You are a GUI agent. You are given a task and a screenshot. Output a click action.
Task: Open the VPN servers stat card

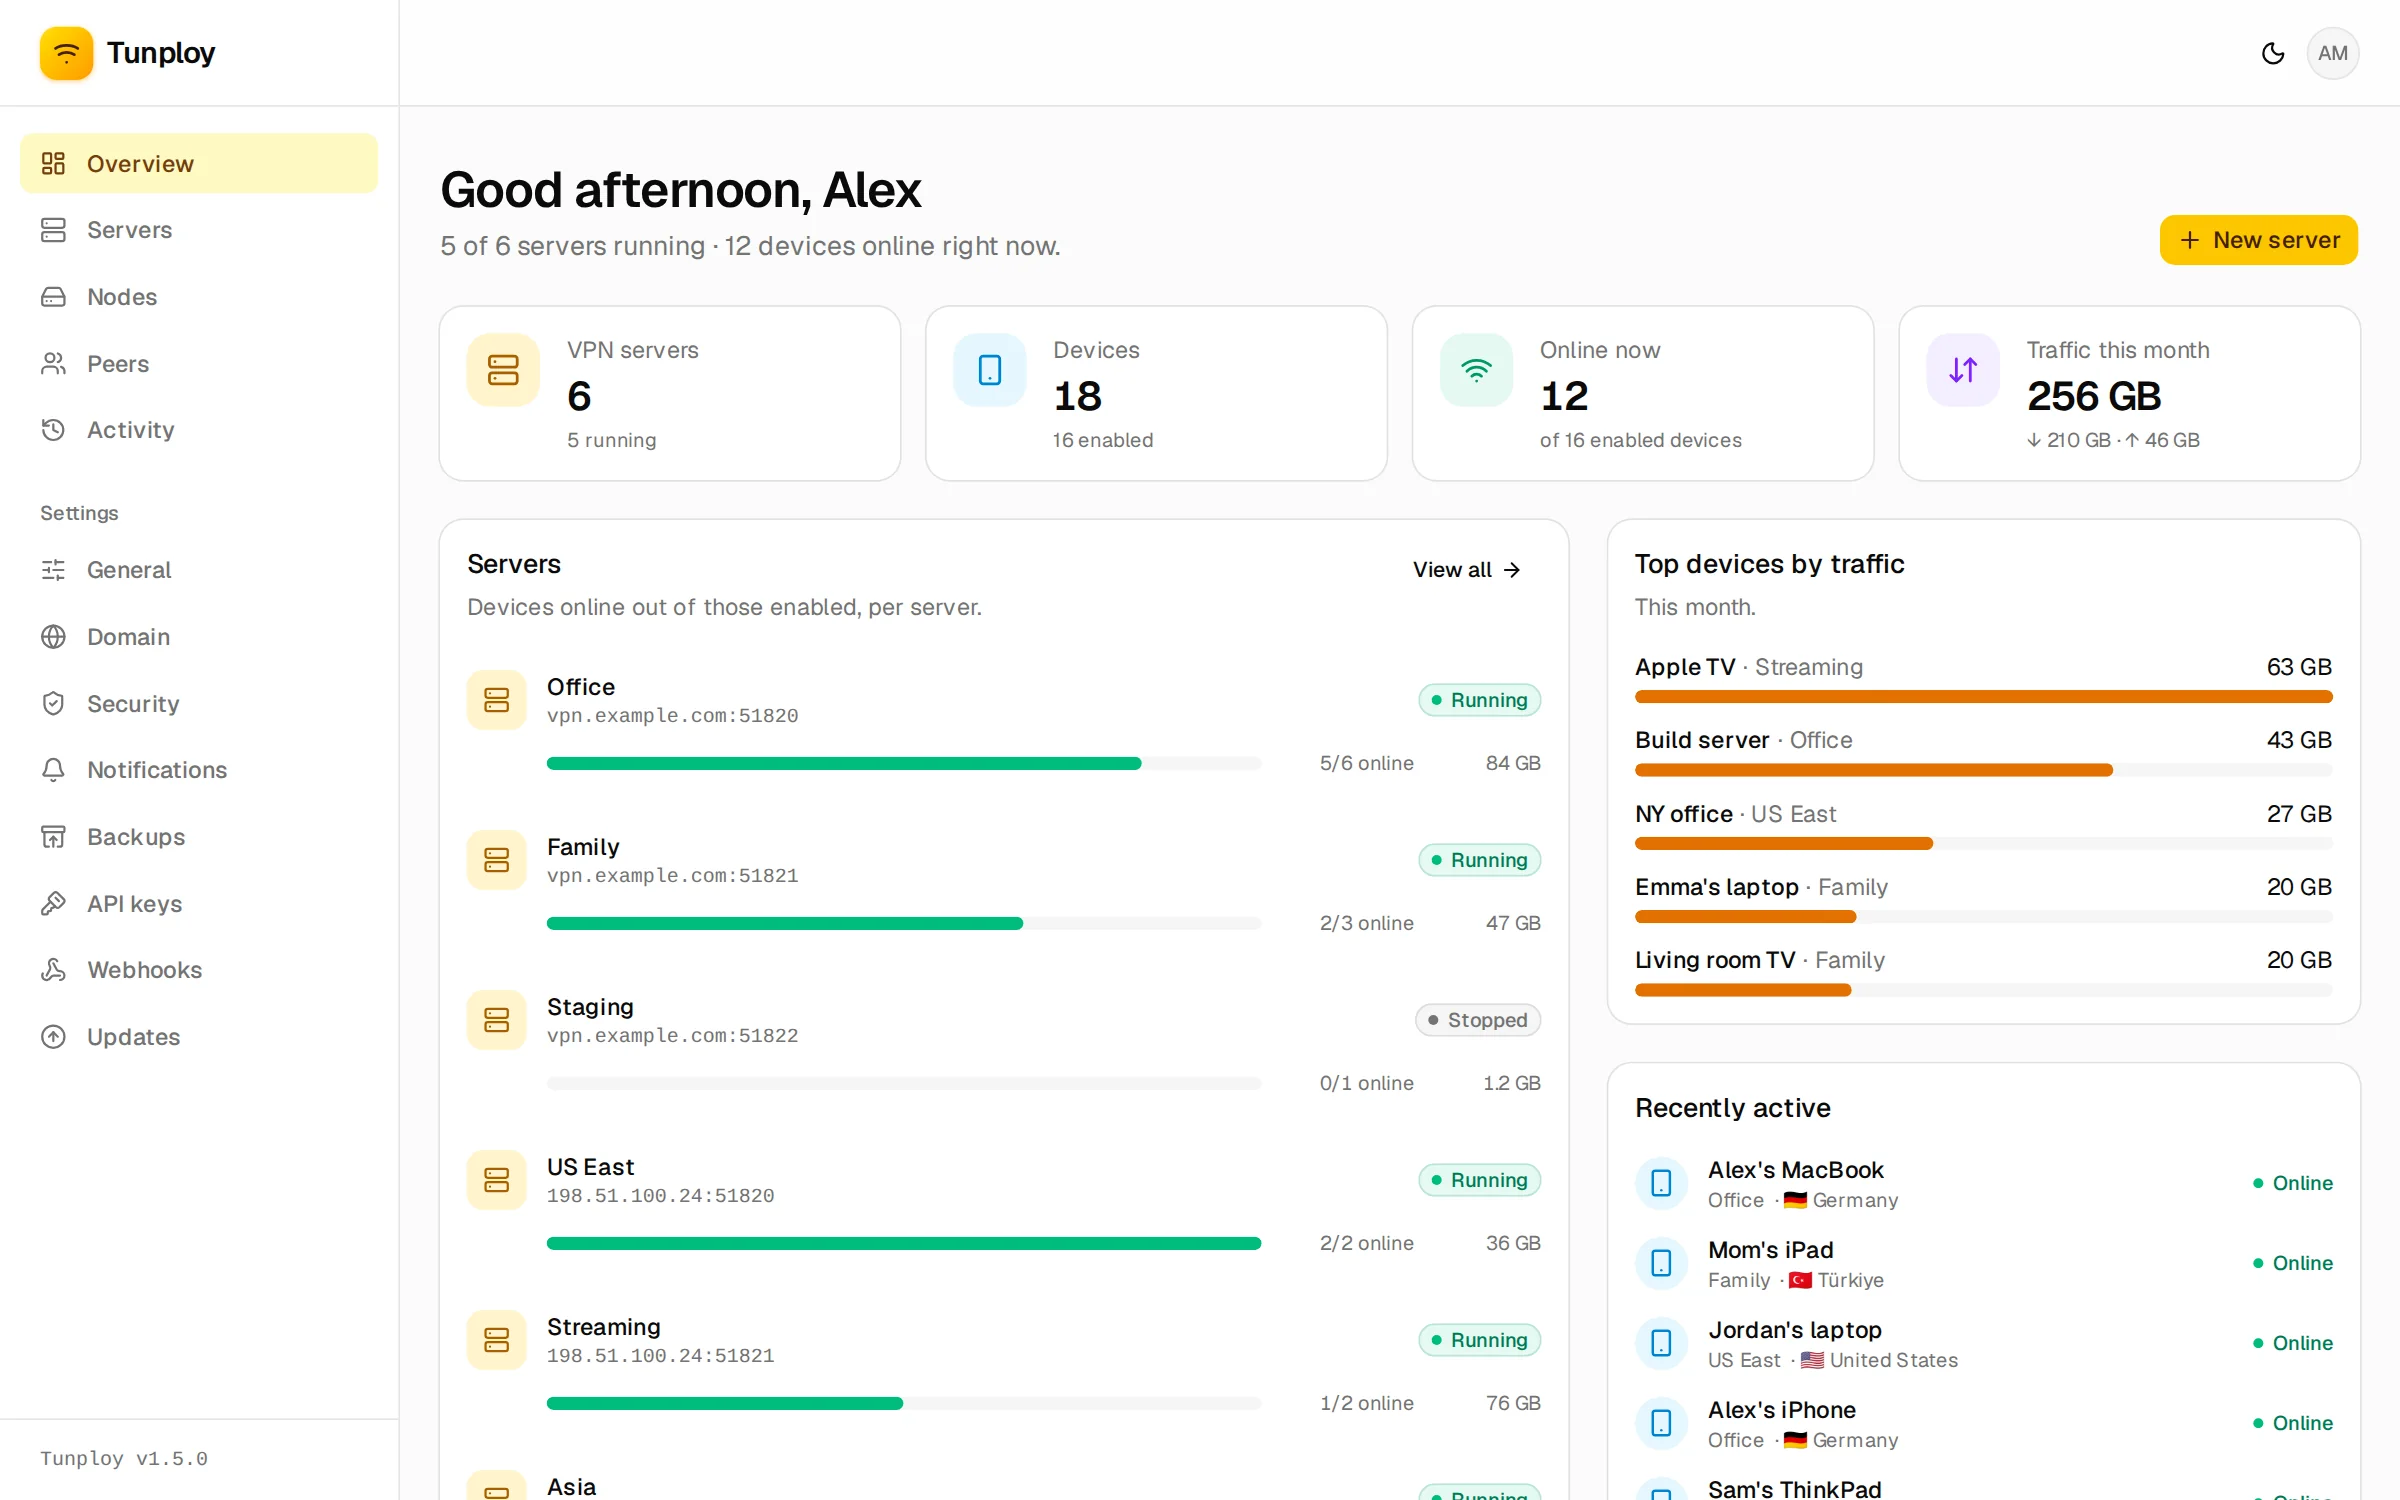click(670, 393)
